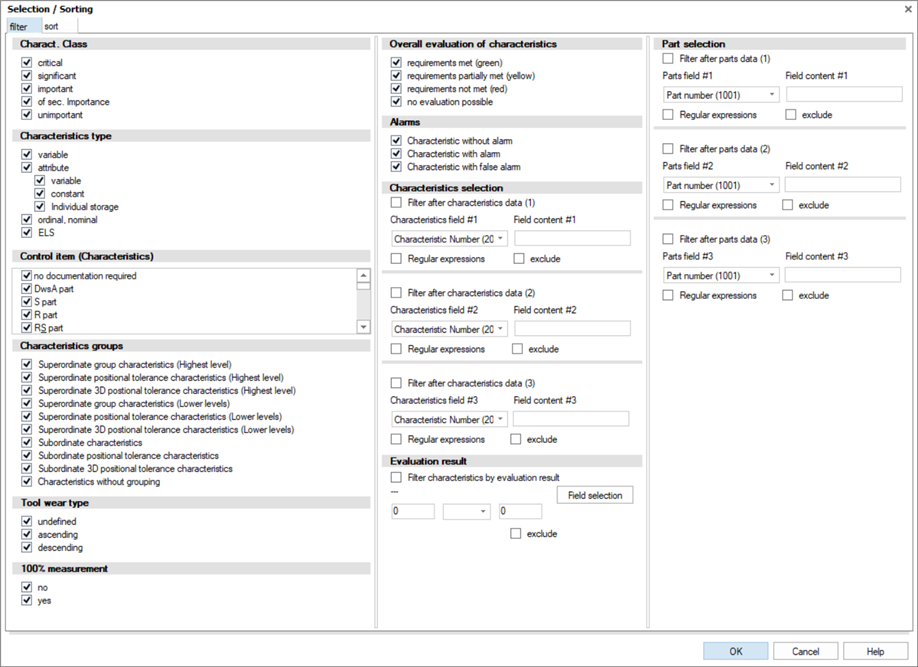918x667 pixels.
Task: Uncheck 'no documentation required' control item
Action: [26, 275]
